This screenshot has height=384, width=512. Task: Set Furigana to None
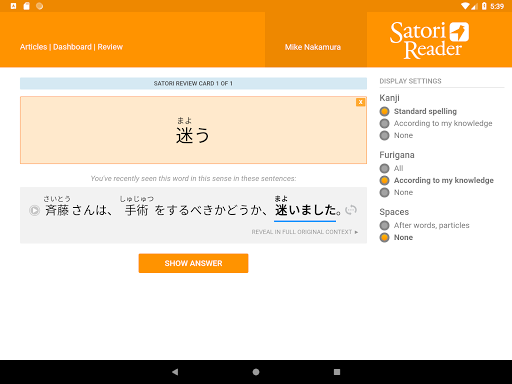click(396, 192)
